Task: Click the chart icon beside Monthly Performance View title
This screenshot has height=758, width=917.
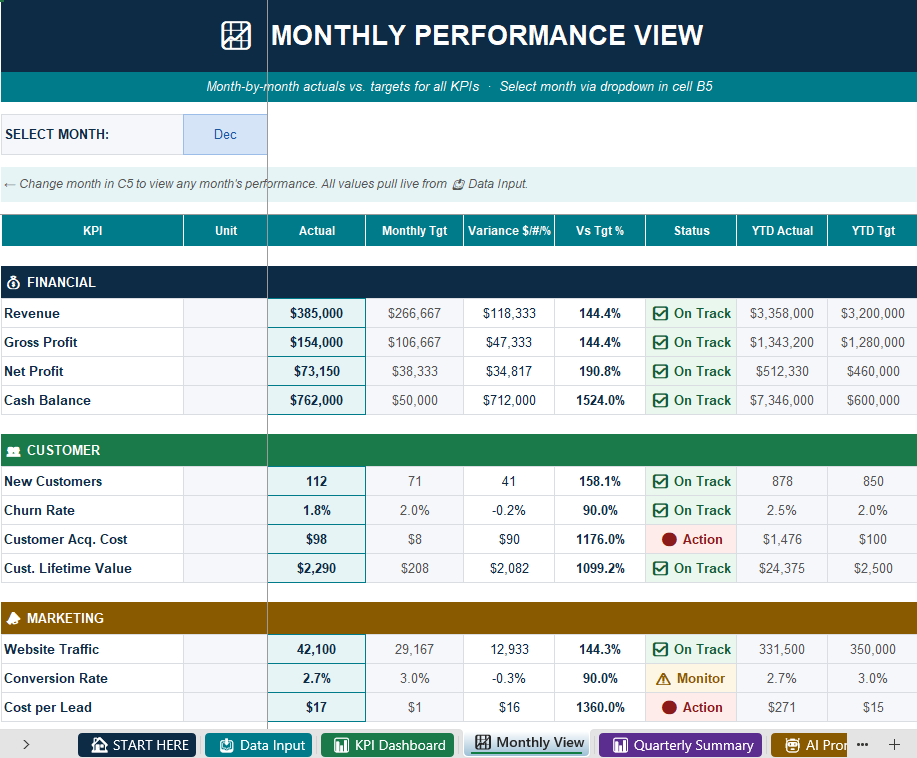Action: coord(236,35)
